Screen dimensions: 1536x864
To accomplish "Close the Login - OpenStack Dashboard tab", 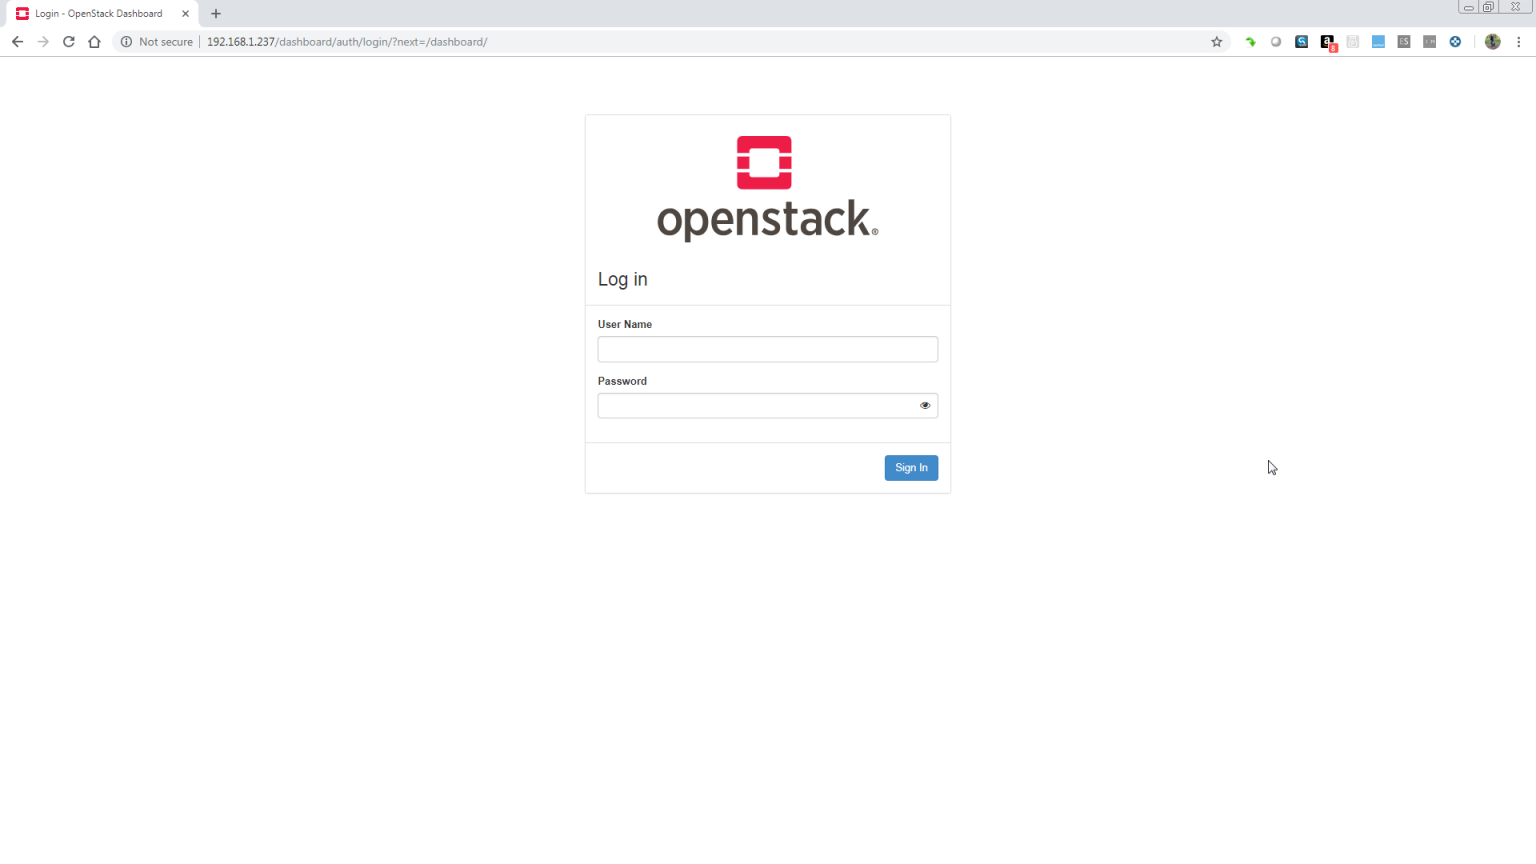I will 185,14.
